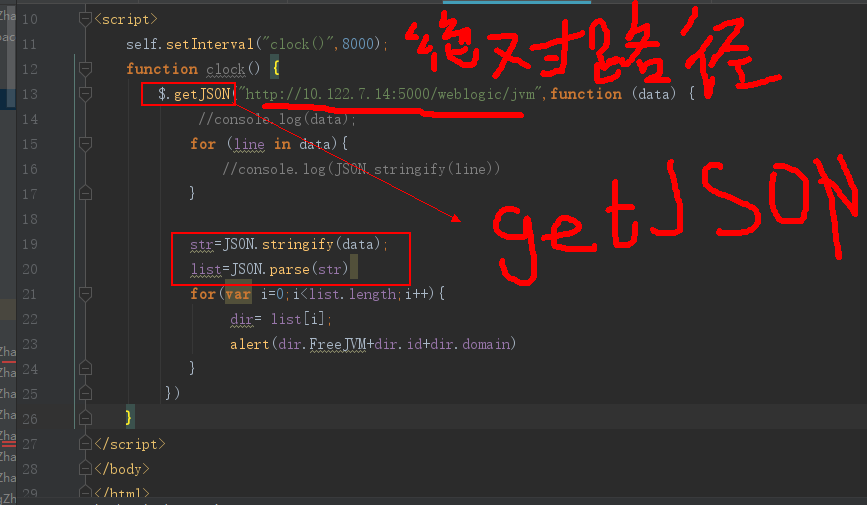Click the fold end marker on line 26
The image size is (867, 505).
(x=85, y=418)
